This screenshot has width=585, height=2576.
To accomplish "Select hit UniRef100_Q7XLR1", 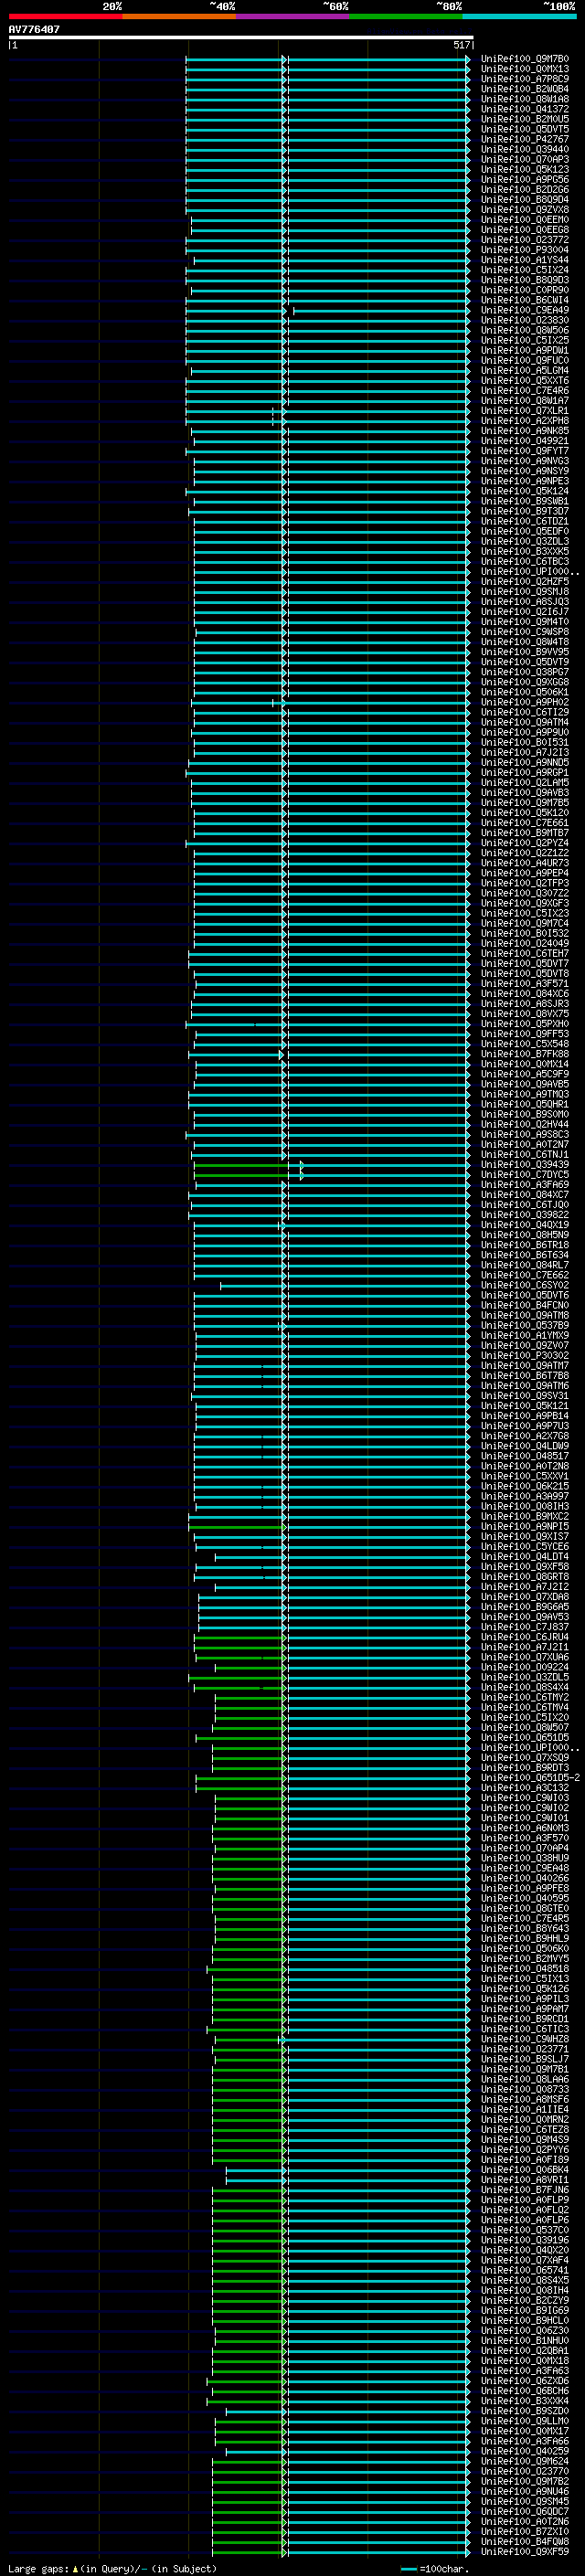I will tap(525, 411).
